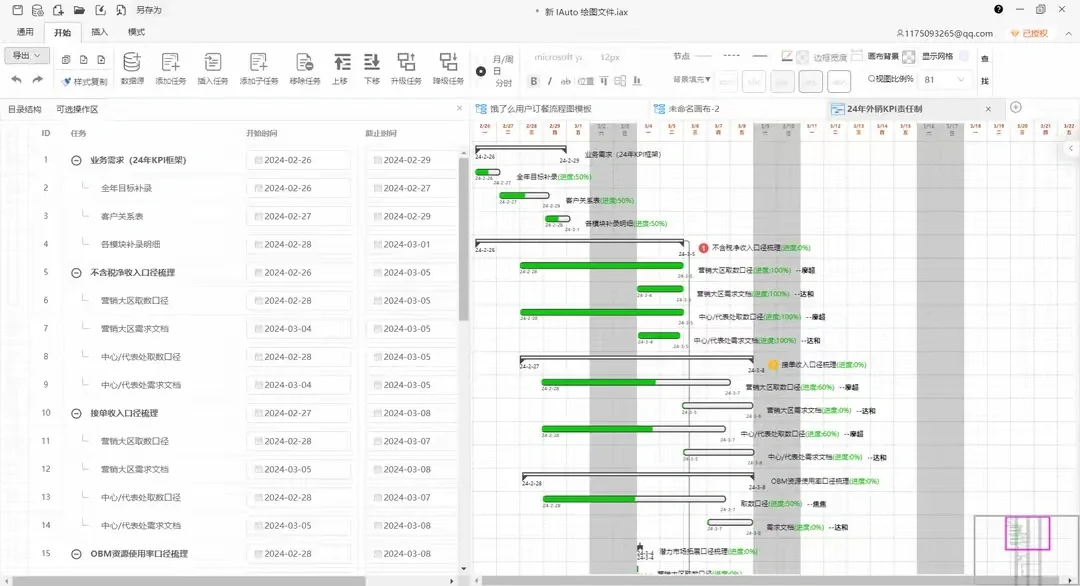Switch to the 模式 ribbon tab

tap(136, 32)
